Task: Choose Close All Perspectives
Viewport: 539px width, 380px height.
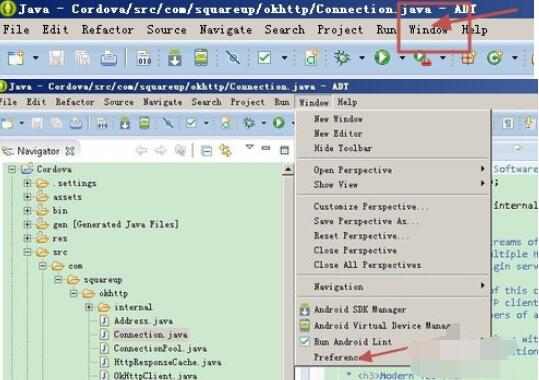Action: 367,265
